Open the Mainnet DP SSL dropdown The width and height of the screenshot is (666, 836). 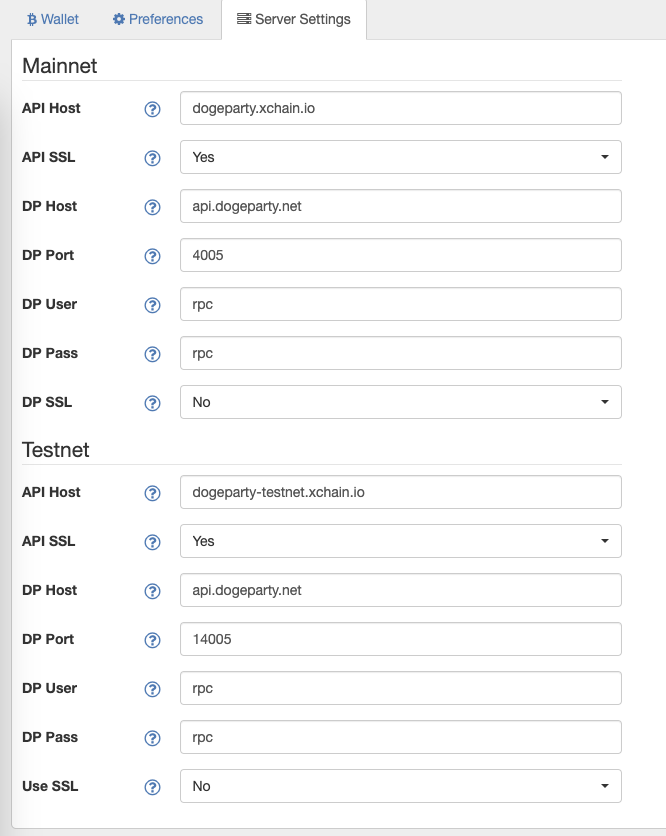[400, 402]
